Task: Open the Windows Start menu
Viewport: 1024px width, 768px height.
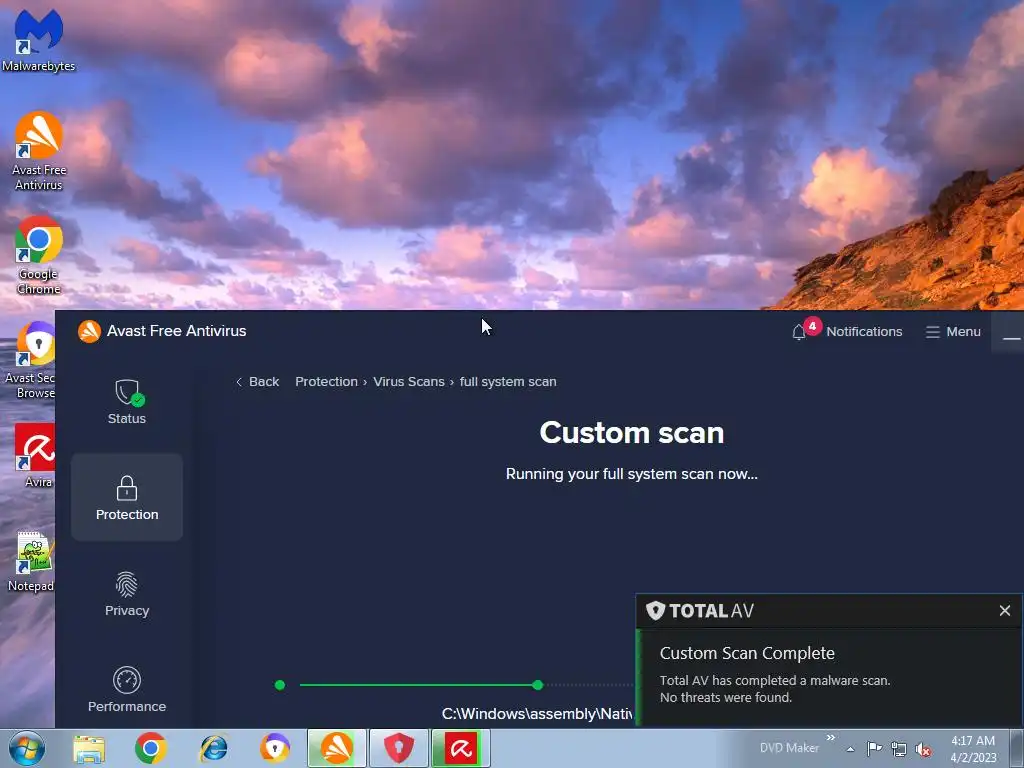Action: [27, 748]
